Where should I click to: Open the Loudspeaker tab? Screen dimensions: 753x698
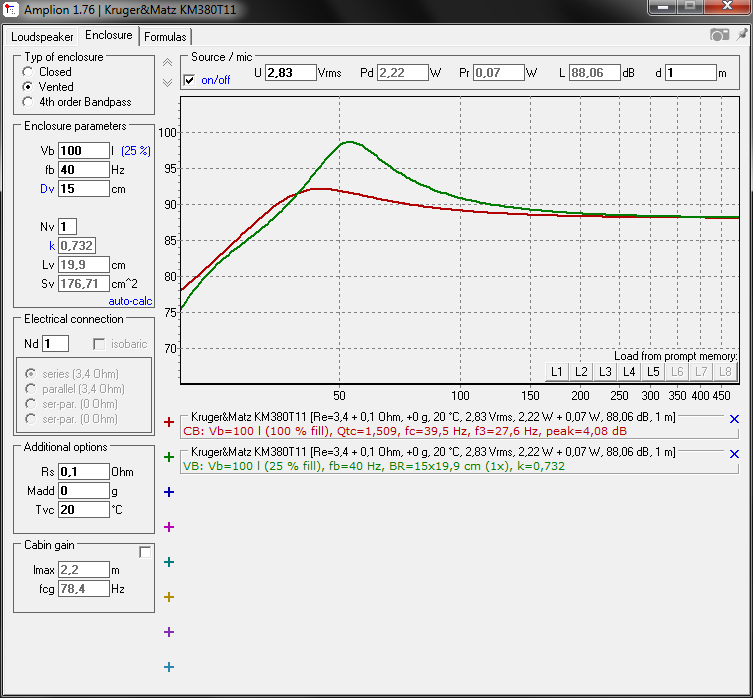42,37
